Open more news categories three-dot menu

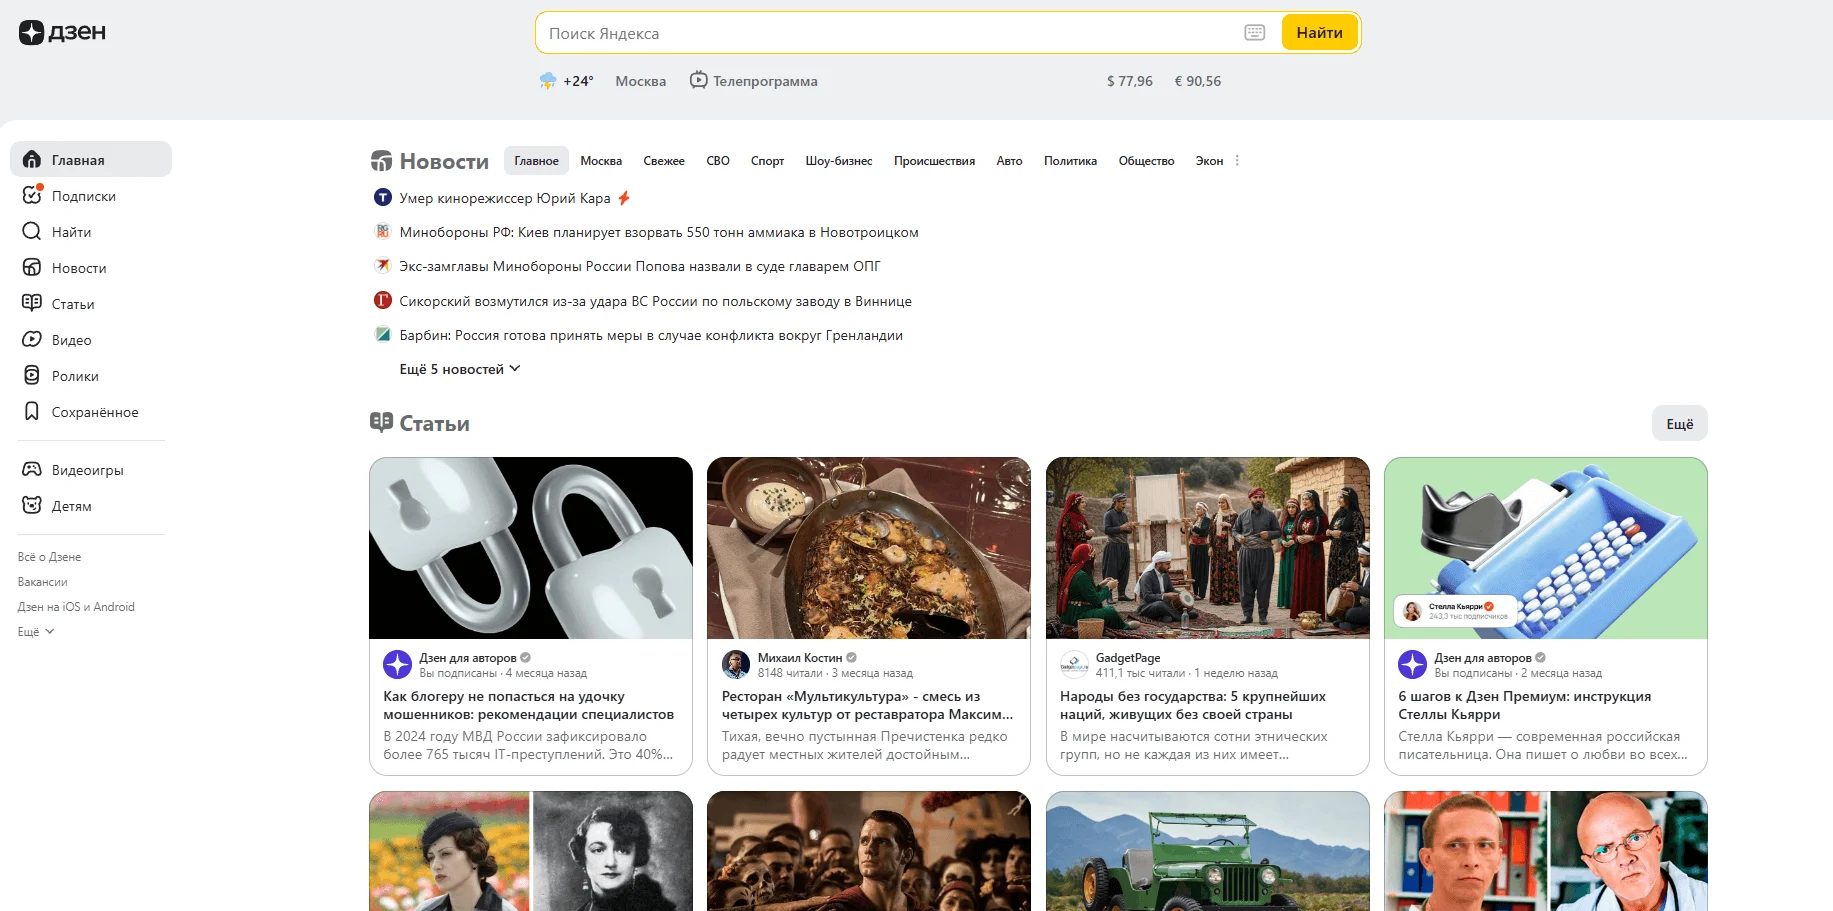pos(1237,160)
